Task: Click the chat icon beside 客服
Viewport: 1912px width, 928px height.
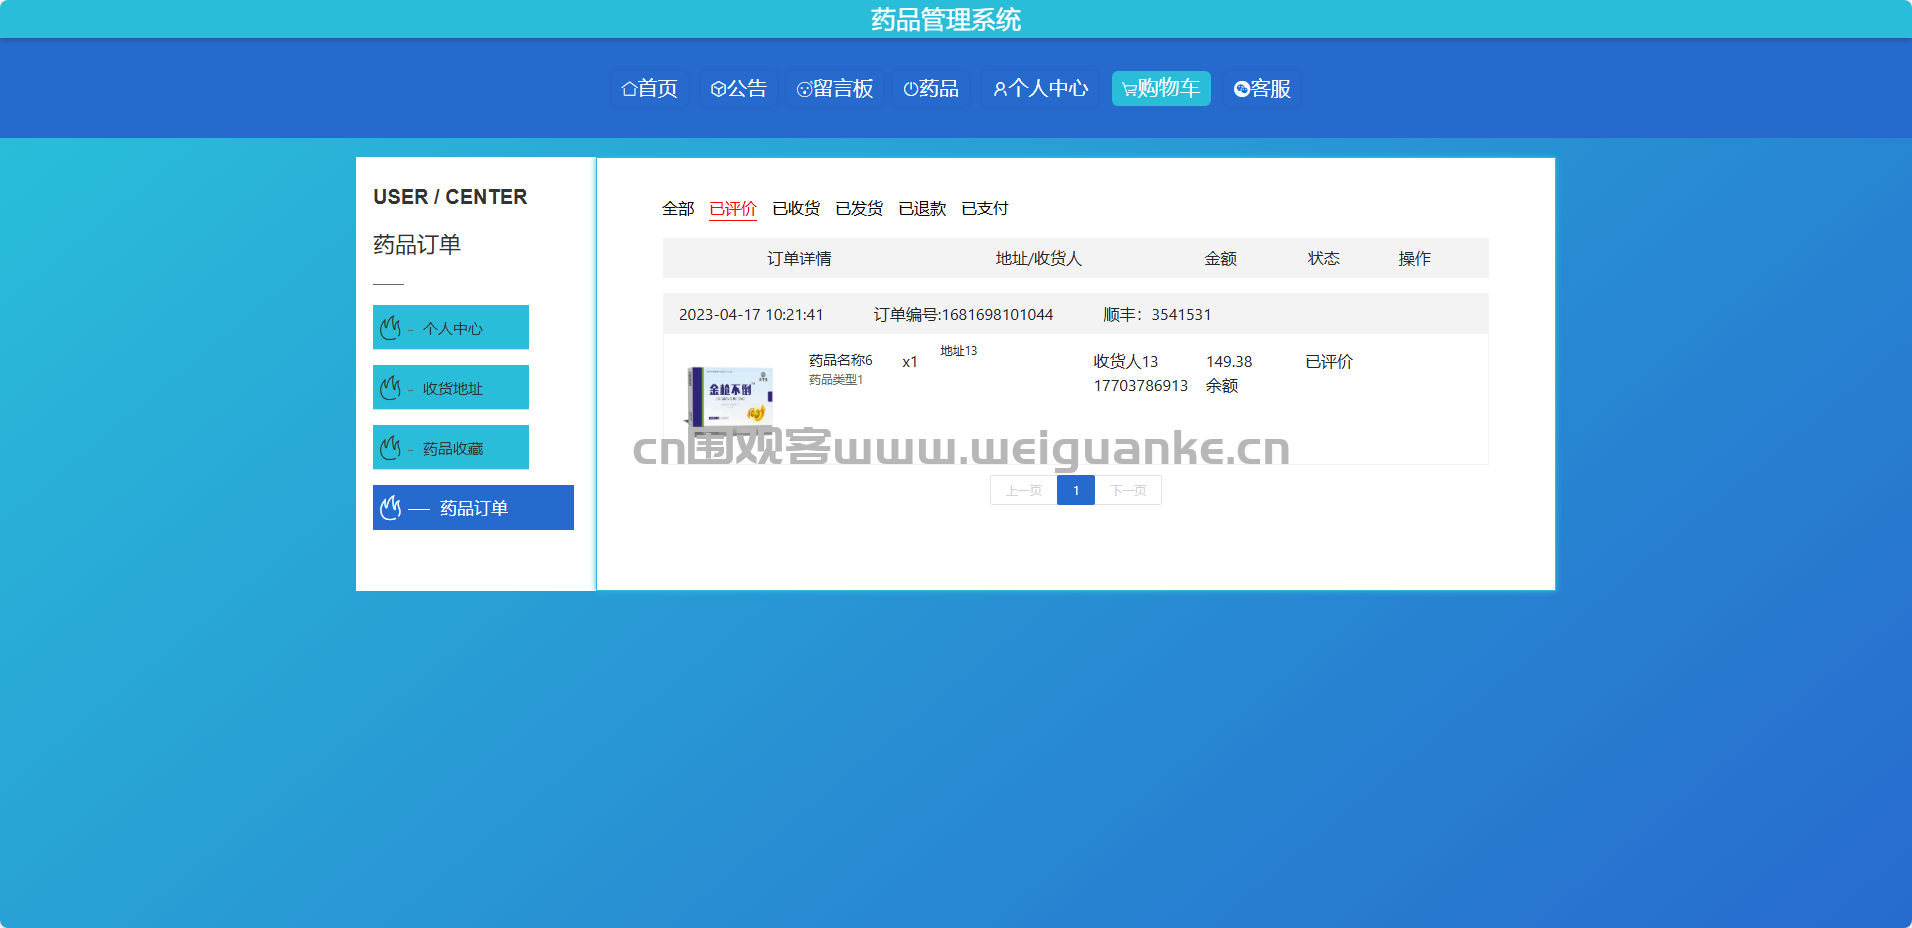Action: 1242,89
